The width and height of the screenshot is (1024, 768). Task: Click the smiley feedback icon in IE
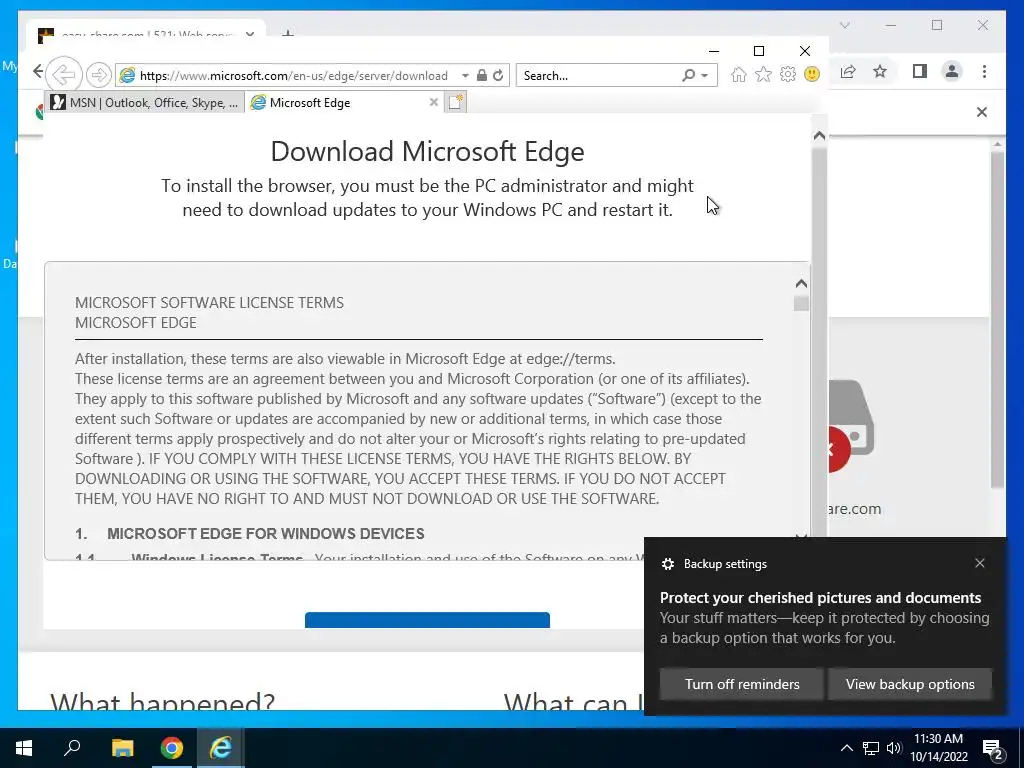[812, 74]
